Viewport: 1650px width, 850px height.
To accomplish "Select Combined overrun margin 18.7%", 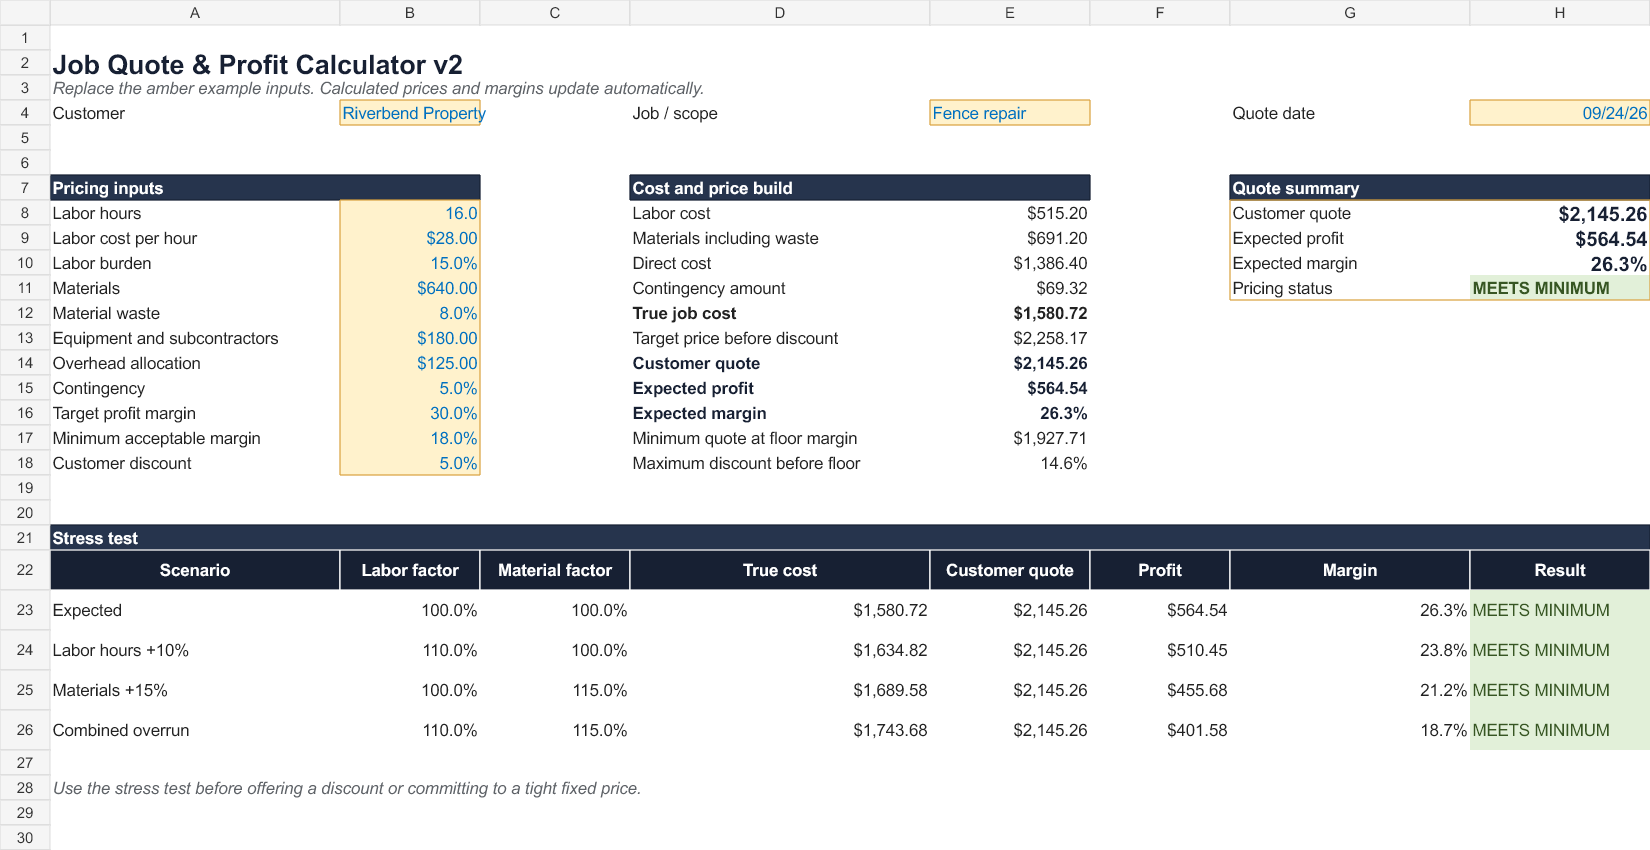I will (1350, 730).
